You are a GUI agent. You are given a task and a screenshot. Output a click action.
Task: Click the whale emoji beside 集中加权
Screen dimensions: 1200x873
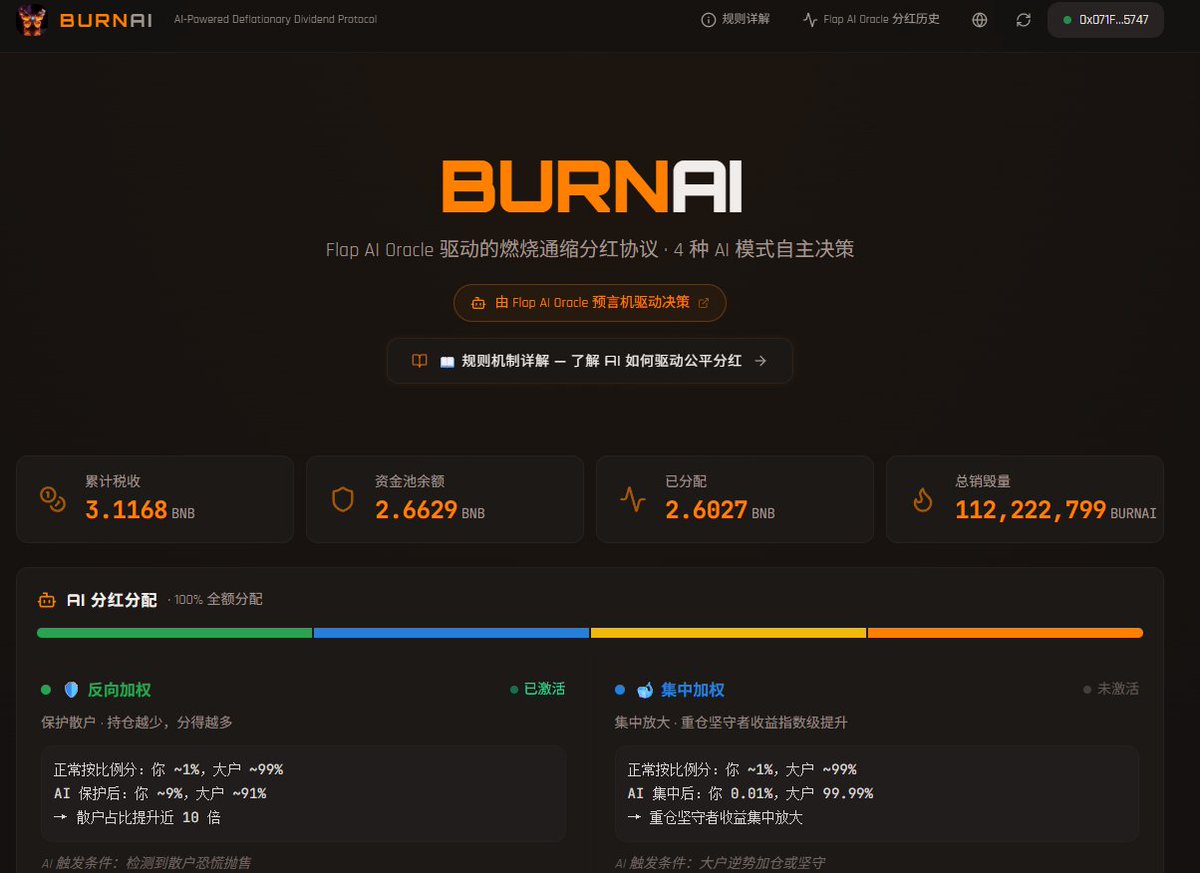click(x=645, y=690)
